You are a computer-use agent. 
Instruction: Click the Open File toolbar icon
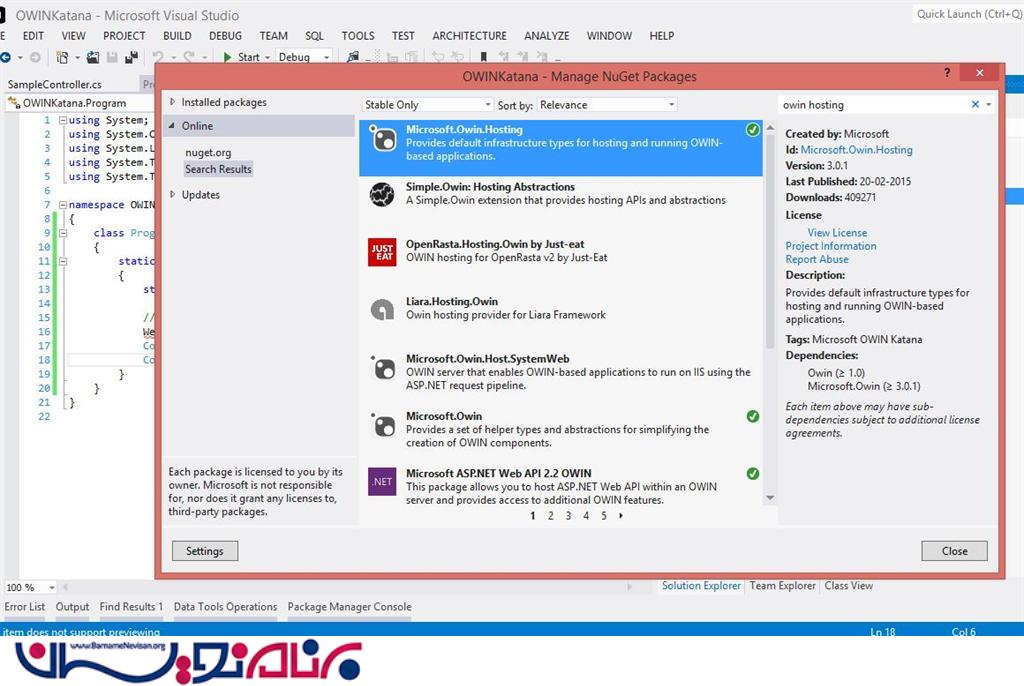[x=93, y=57]
